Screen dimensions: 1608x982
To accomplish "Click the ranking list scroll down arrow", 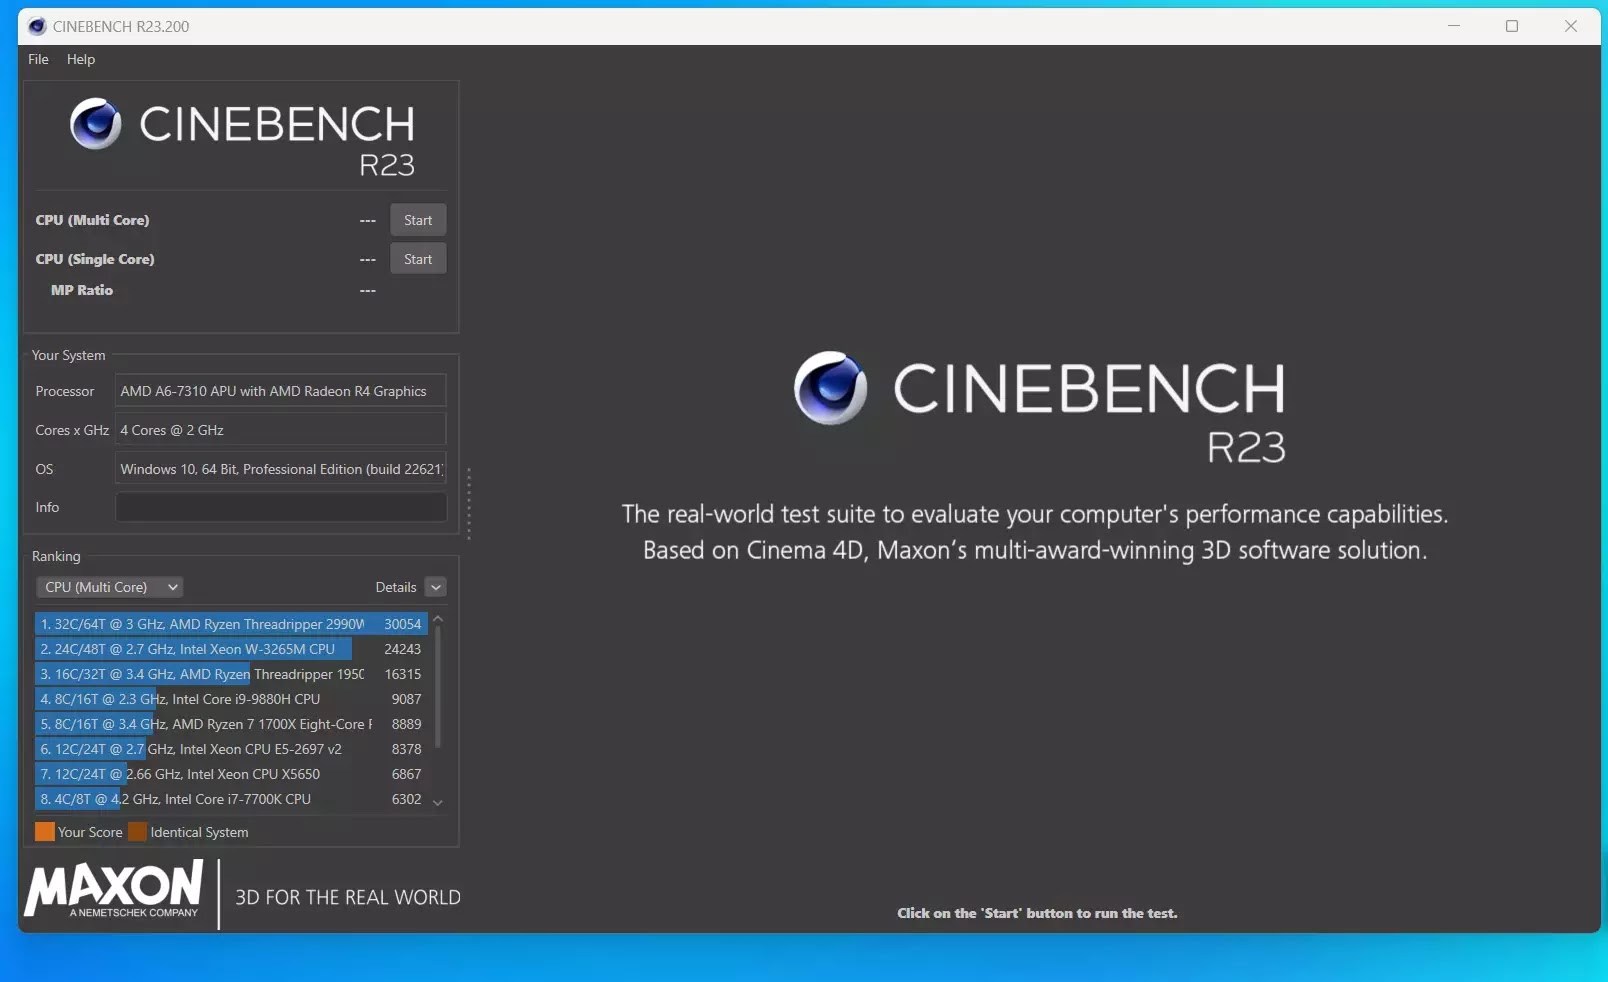I will coord(438,802).
